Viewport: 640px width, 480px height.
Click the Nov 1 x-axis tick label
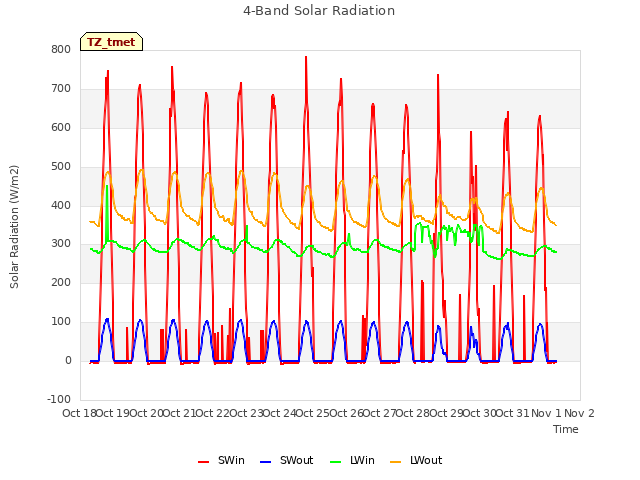tap(546, 413)
